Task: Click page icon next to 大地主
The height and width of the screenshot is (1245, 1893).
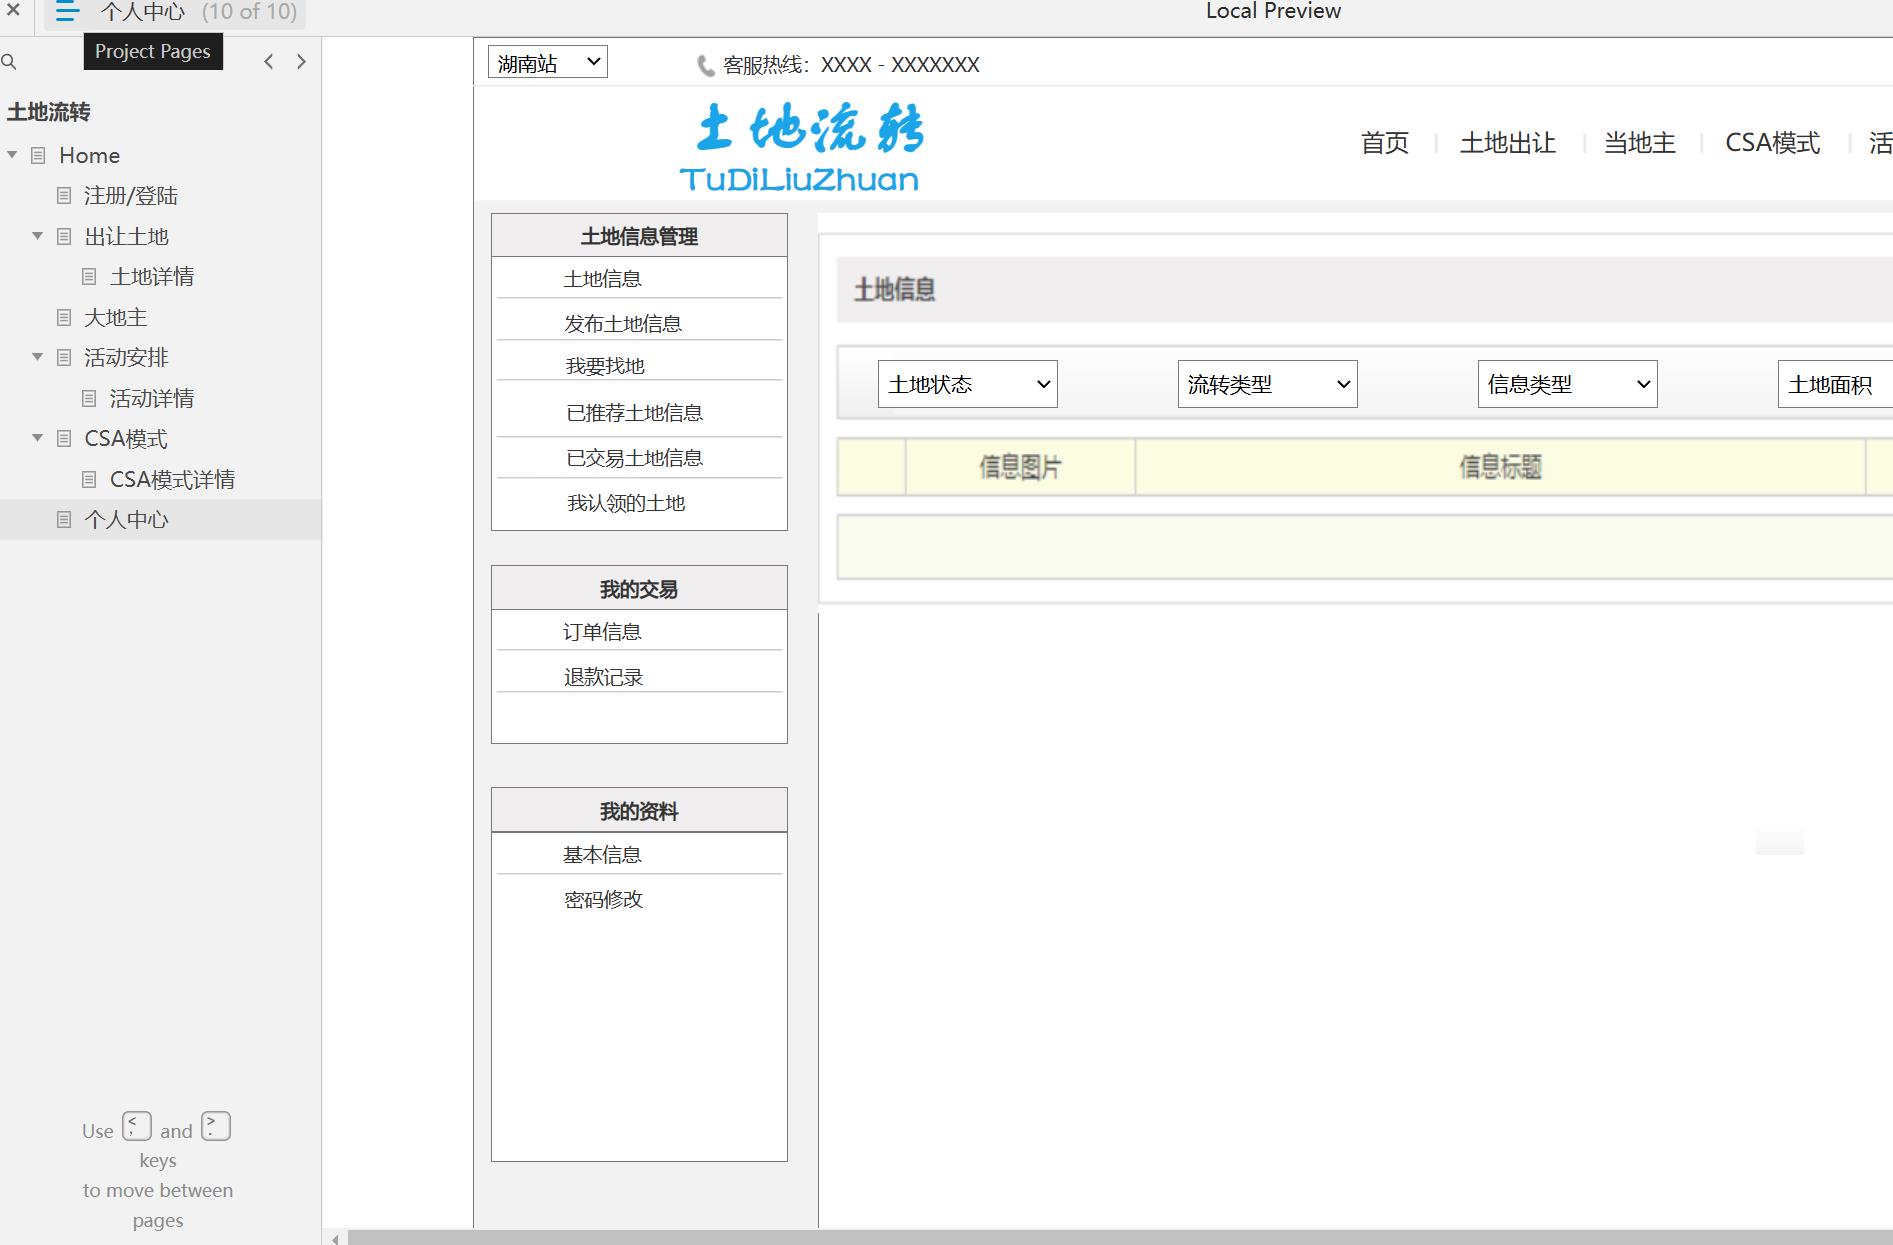Action: [64, 318]
